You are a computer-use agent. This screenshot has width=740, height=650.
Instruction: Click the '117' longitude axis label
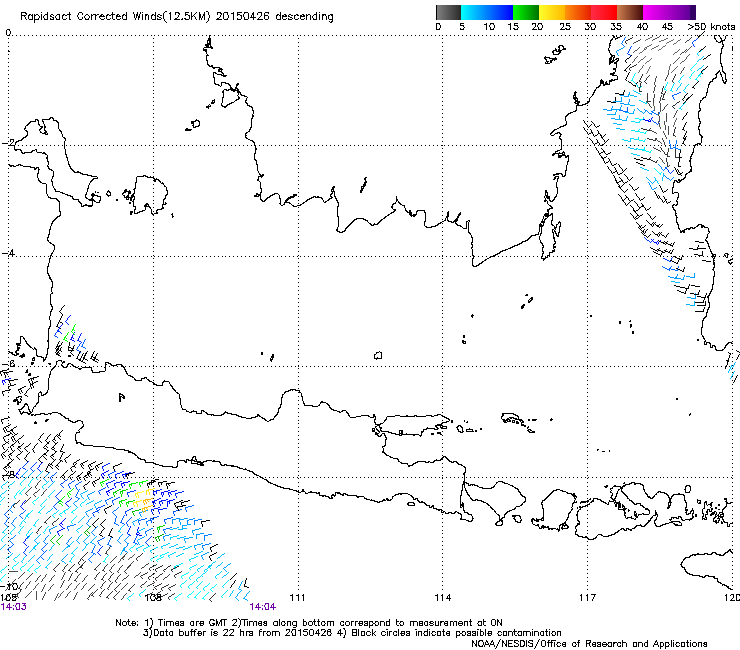pyautogui.click(x=587, y=598)
